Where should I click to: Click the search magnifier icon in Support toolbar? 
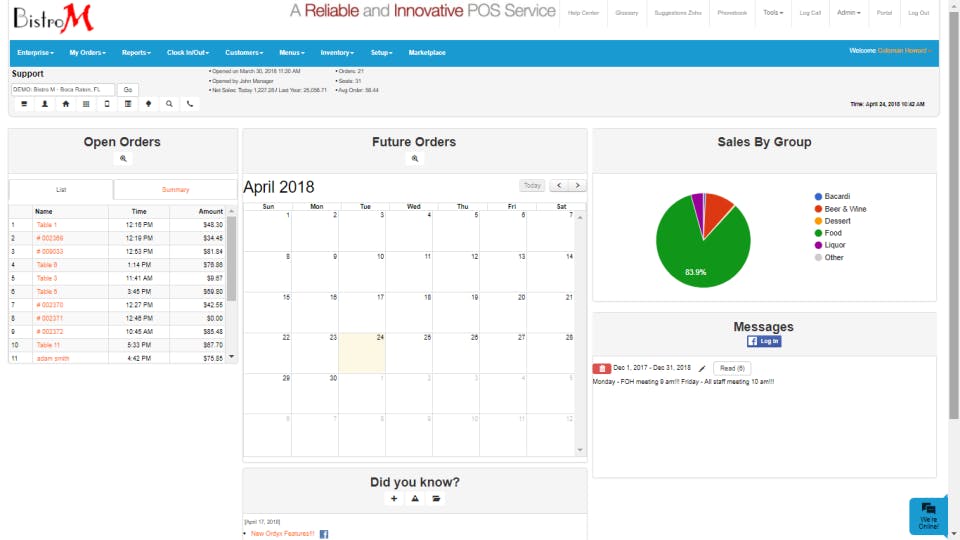point(169,104)
